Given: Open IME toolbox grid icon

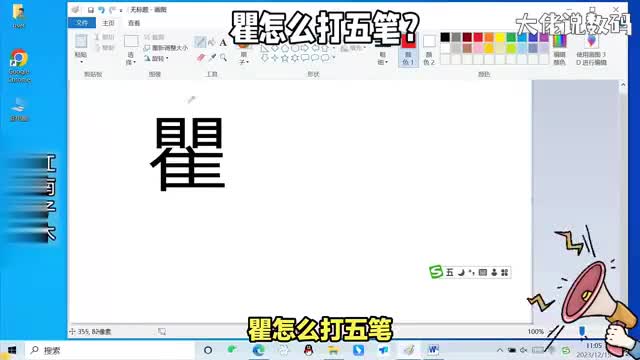Looking at the screenshot, I should pyautogui.click(x=505, y=272).
